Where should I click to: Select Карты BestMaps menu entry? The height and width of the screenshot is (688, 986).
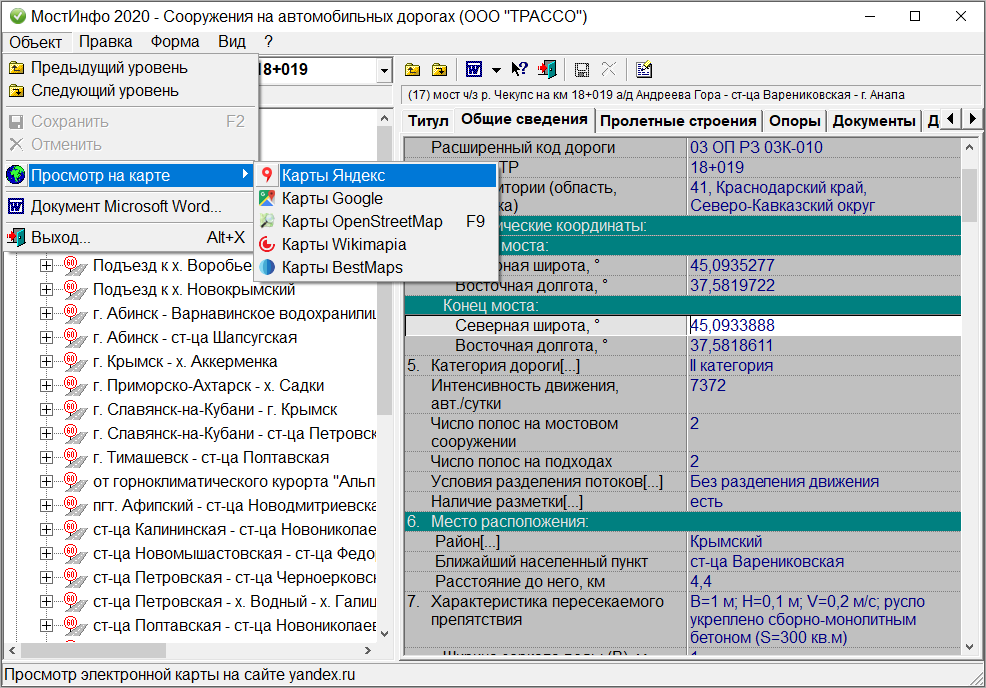pos(341,267)
